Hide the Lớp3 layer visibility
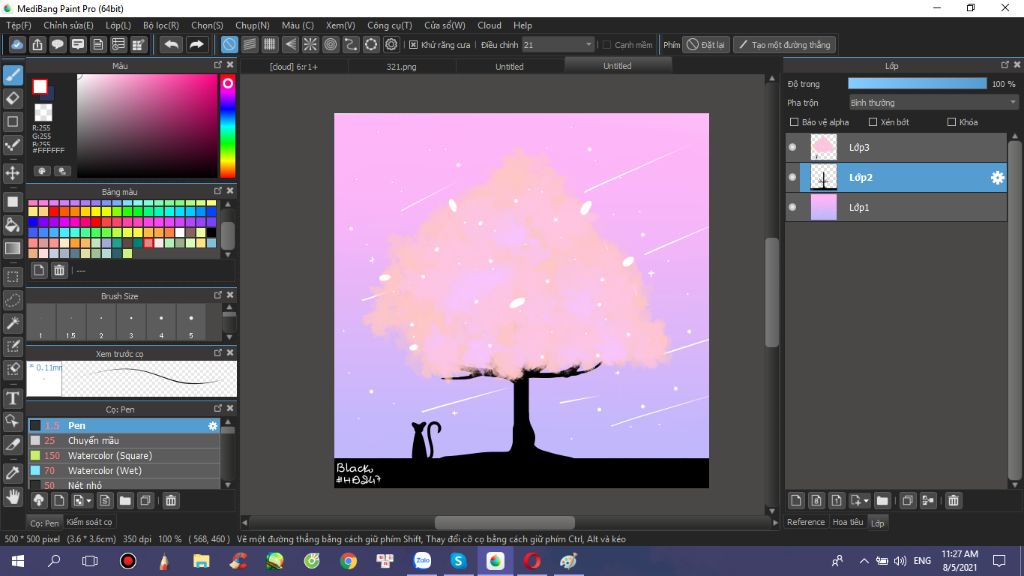 tap(793, 148)
